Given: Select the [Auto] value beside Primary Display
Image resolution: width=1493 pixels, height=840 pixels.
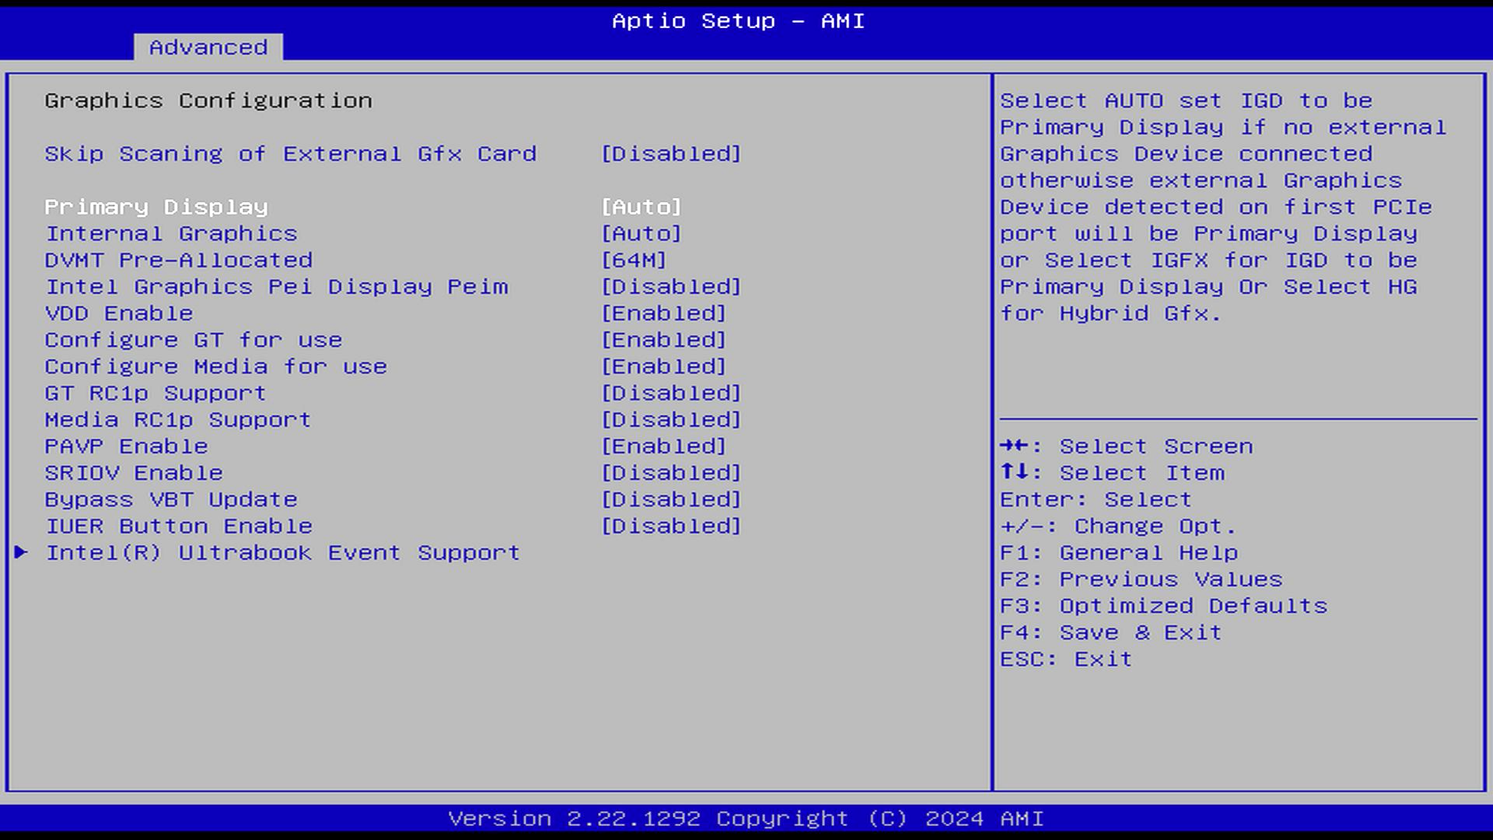Looking at the screenshot, I should tap(643, 207).
